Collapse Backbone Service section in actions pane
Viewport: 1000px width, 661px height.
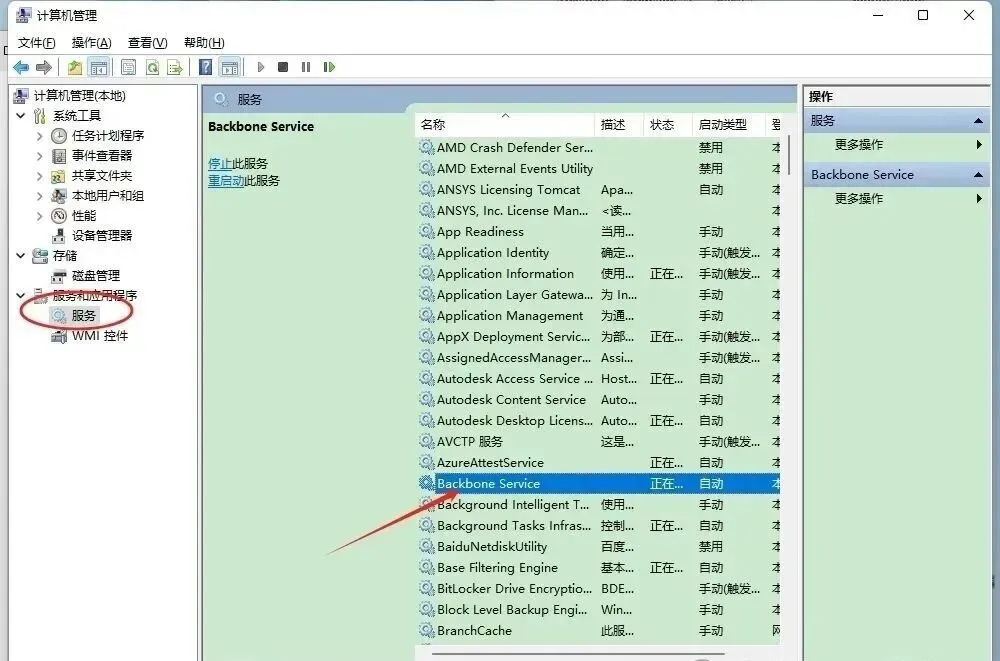[978, 174]
